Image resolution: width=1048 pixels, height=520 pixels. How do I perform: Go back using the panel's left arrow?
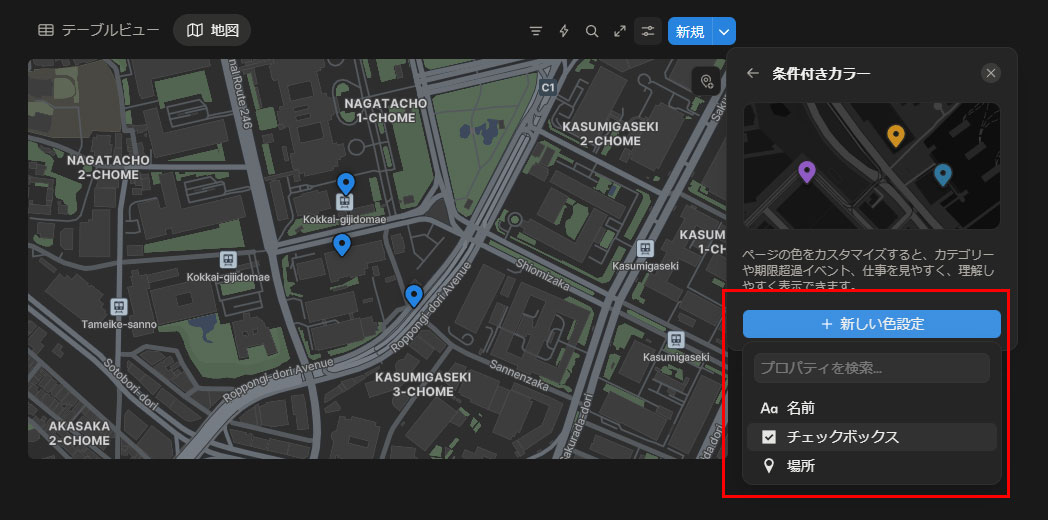click(x=753, y=73)
